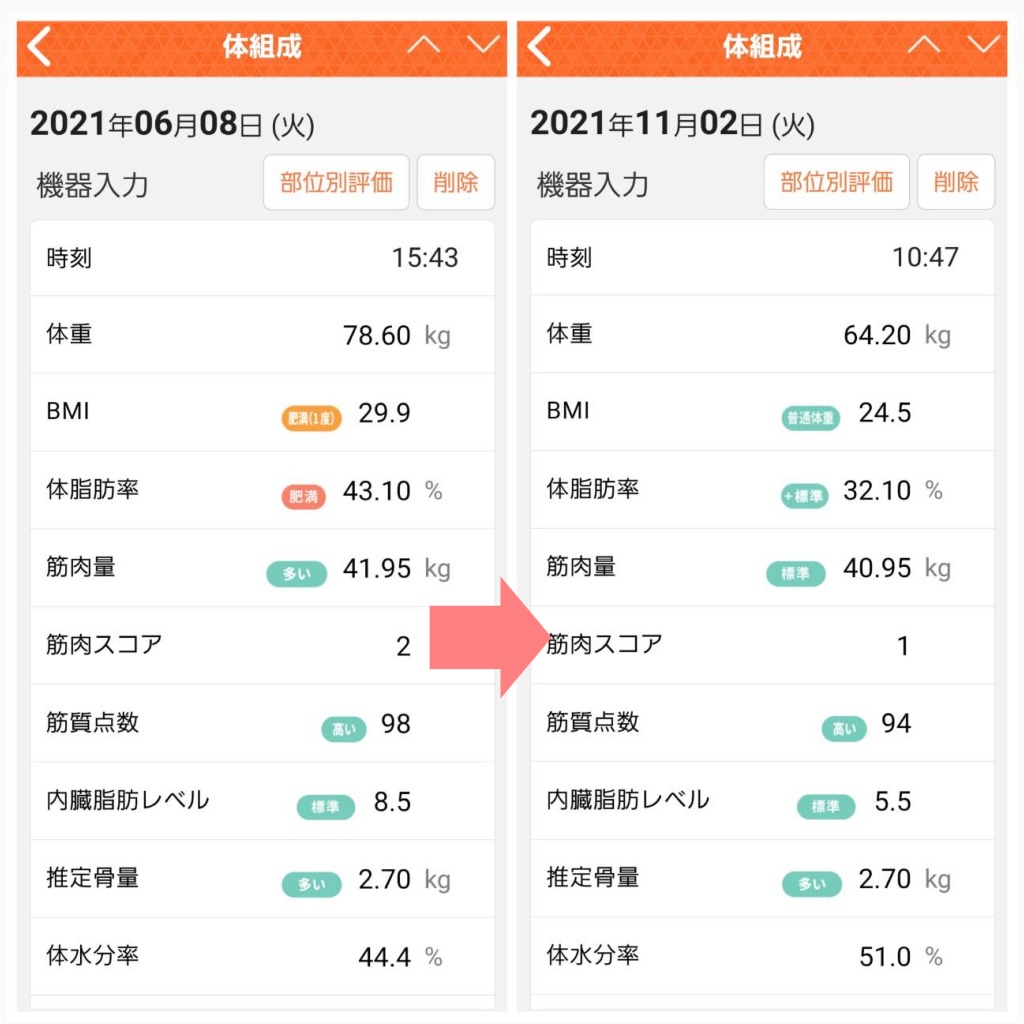Tap the back arrow on the 11月02日 screen
This screenshot has height=1024, width=1024.
point(540,47)
